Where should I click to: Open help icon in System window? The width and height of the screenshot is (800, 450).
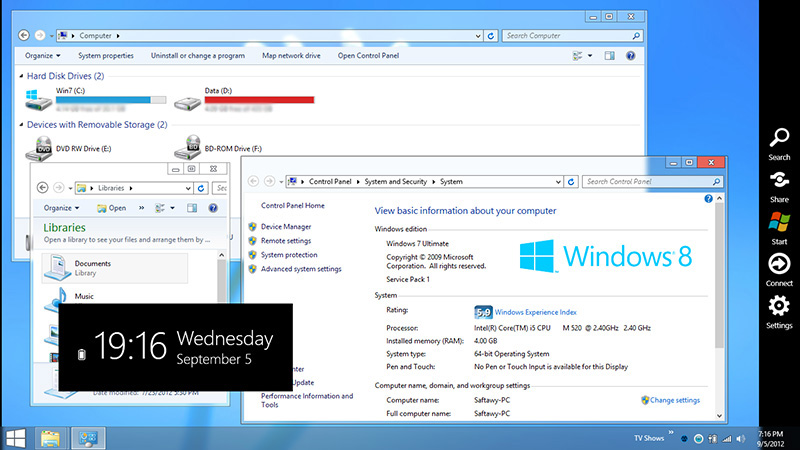coord(708,198)
